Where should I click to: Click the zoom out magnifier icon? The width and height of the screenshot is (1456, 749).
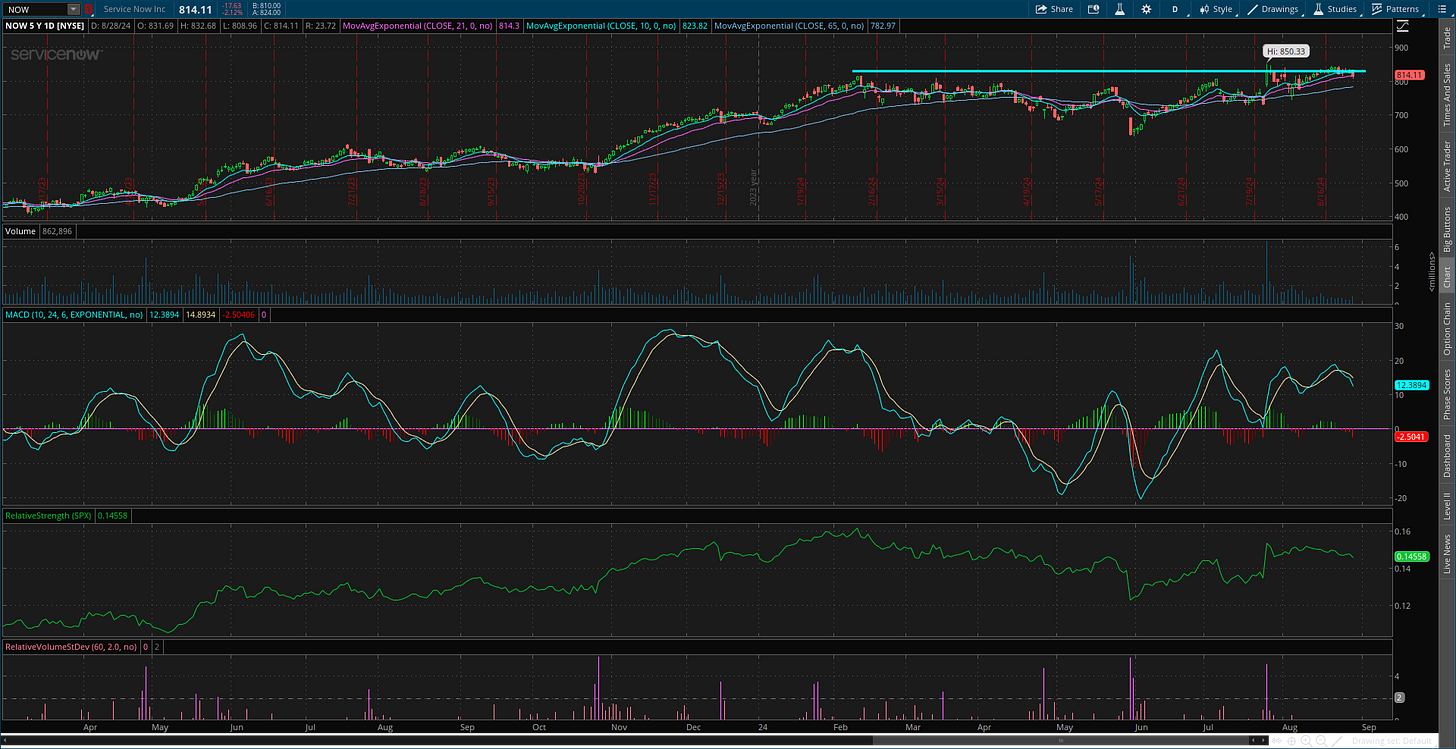pos(1319,741)
